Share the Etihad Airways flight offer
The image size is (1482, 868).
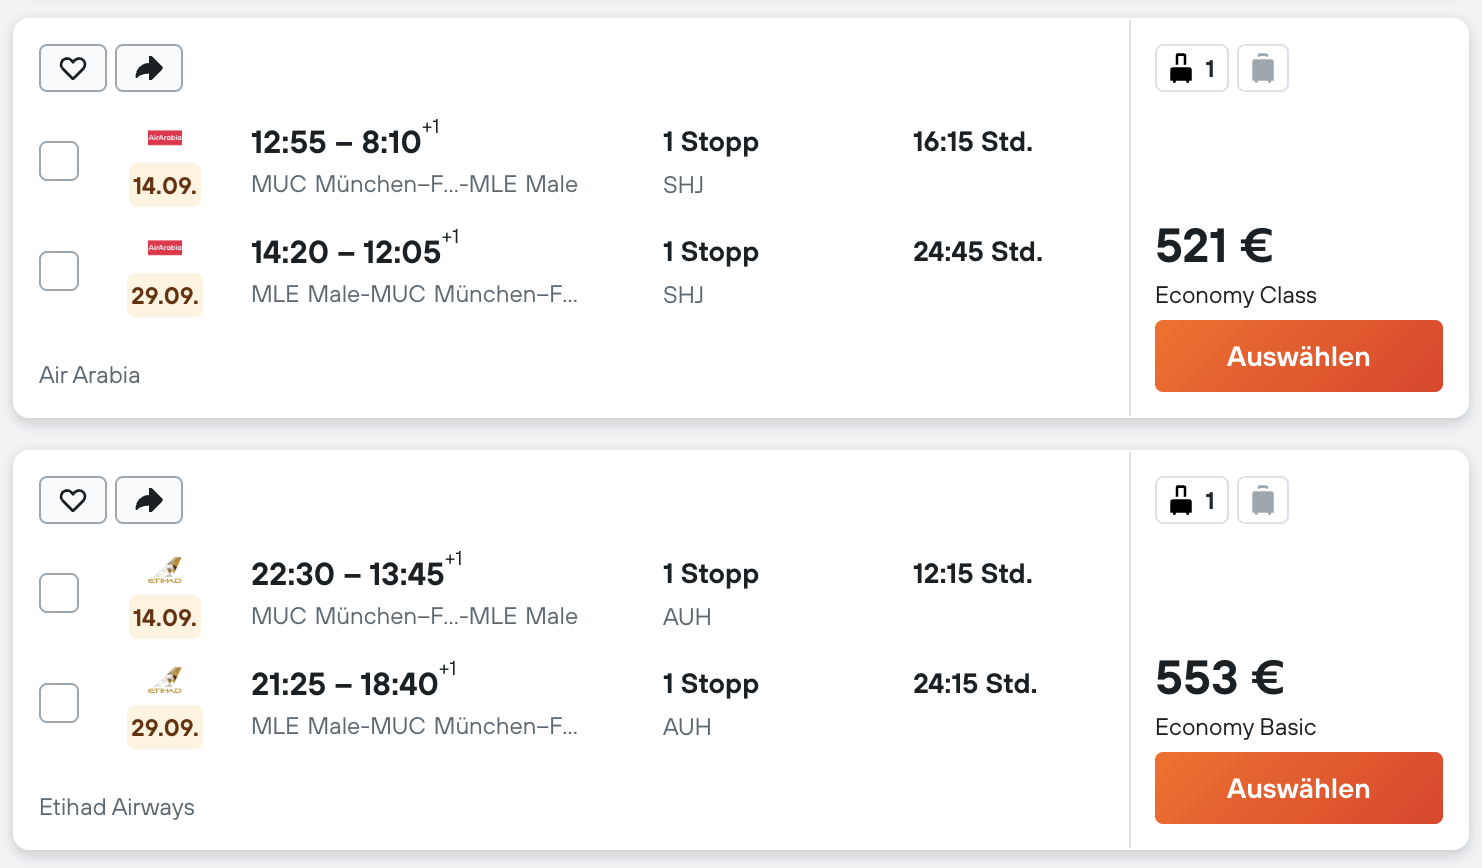[149, 500]
